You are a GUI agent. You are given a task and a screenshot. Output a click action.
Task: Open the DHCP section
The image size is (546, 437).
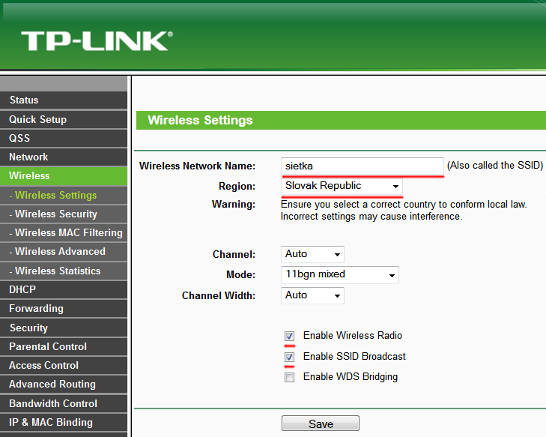[63, 290]
